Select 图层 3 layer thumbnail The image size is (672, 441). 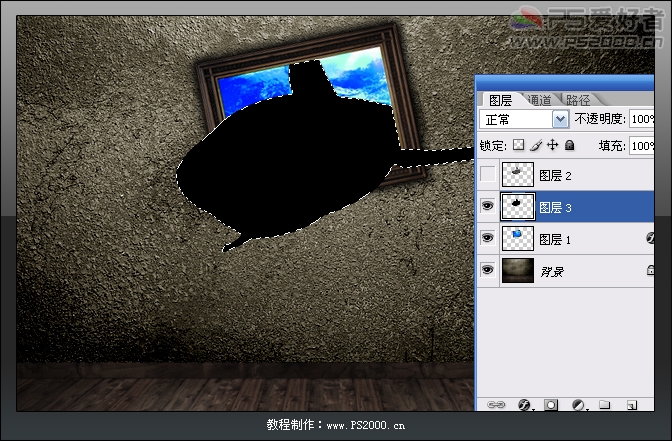point(518,207)
